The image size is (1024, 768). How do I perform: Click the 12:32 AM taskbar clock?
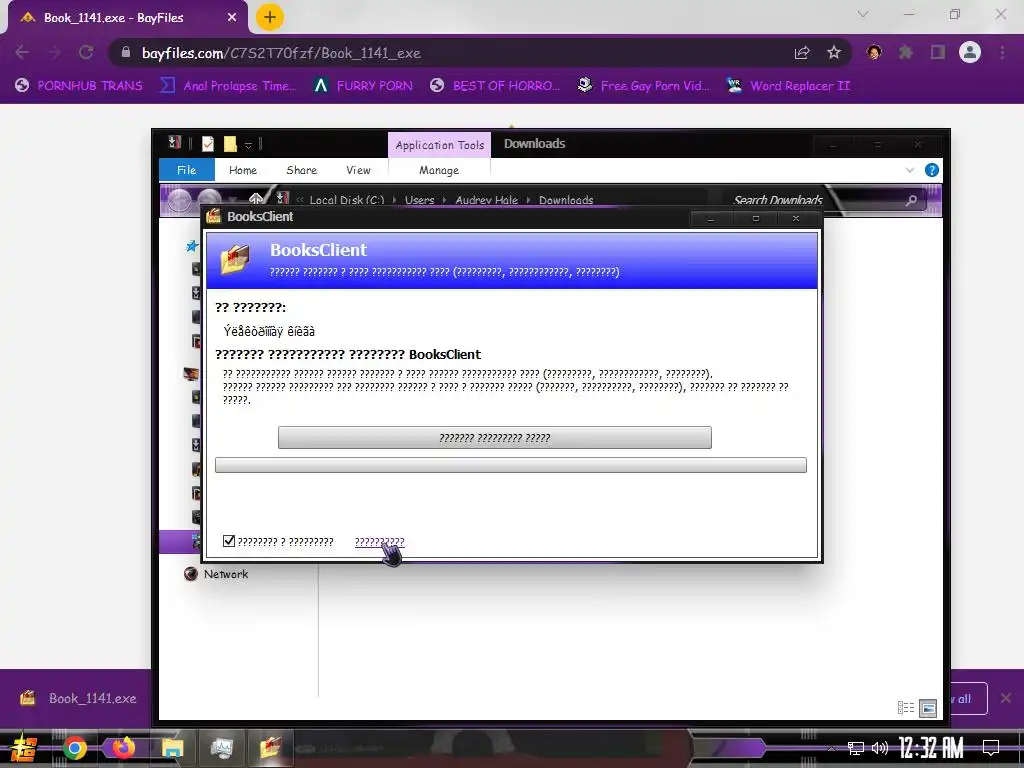click(931, 748)
